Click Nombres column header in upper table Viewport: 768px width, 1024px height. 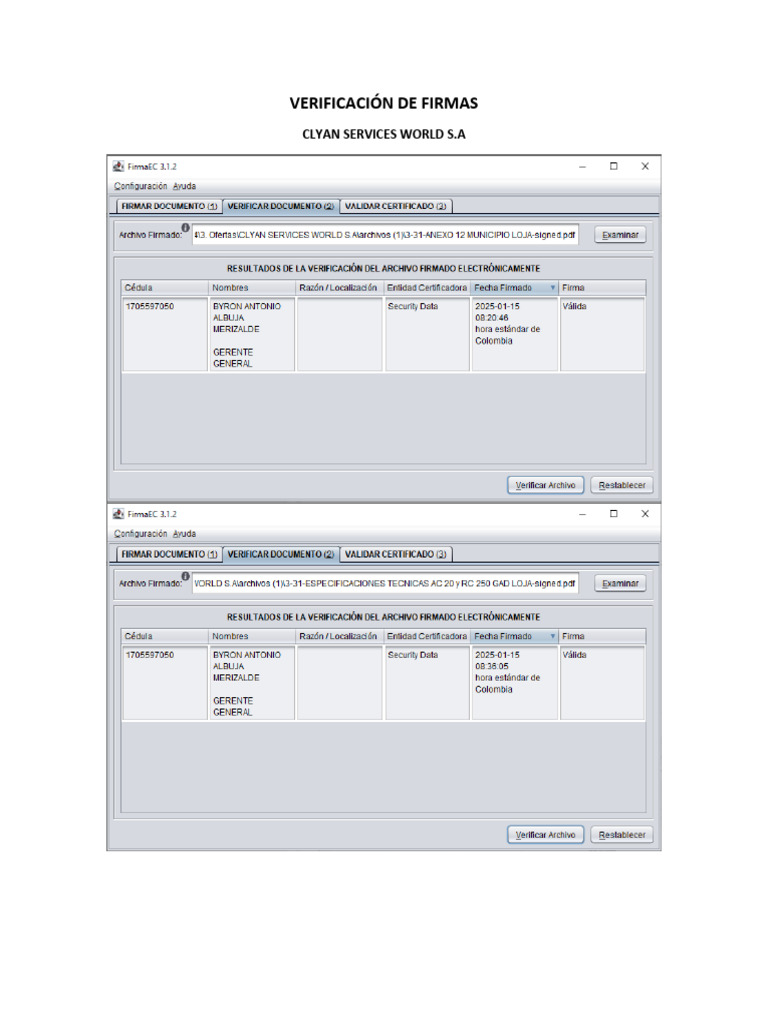[252, 288]
